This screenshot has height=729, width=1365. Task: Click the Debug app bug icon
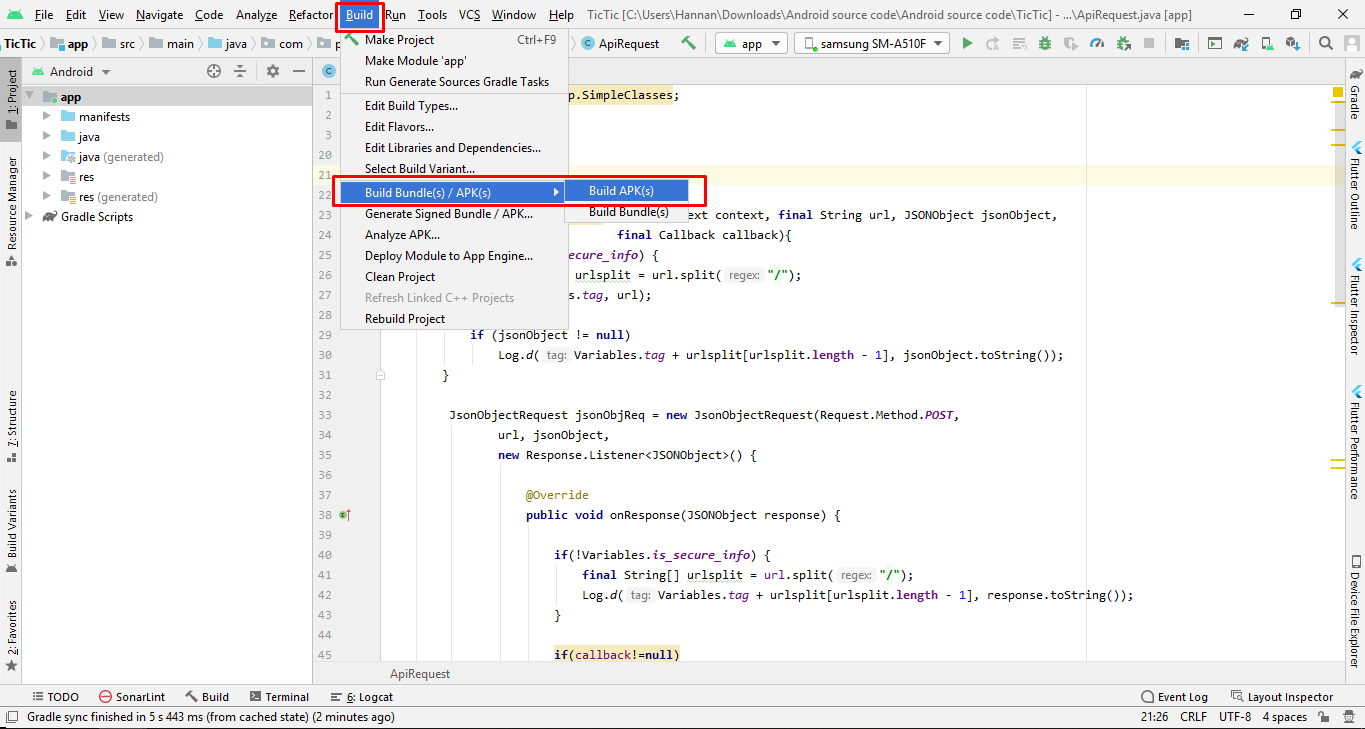(1045, 44)
